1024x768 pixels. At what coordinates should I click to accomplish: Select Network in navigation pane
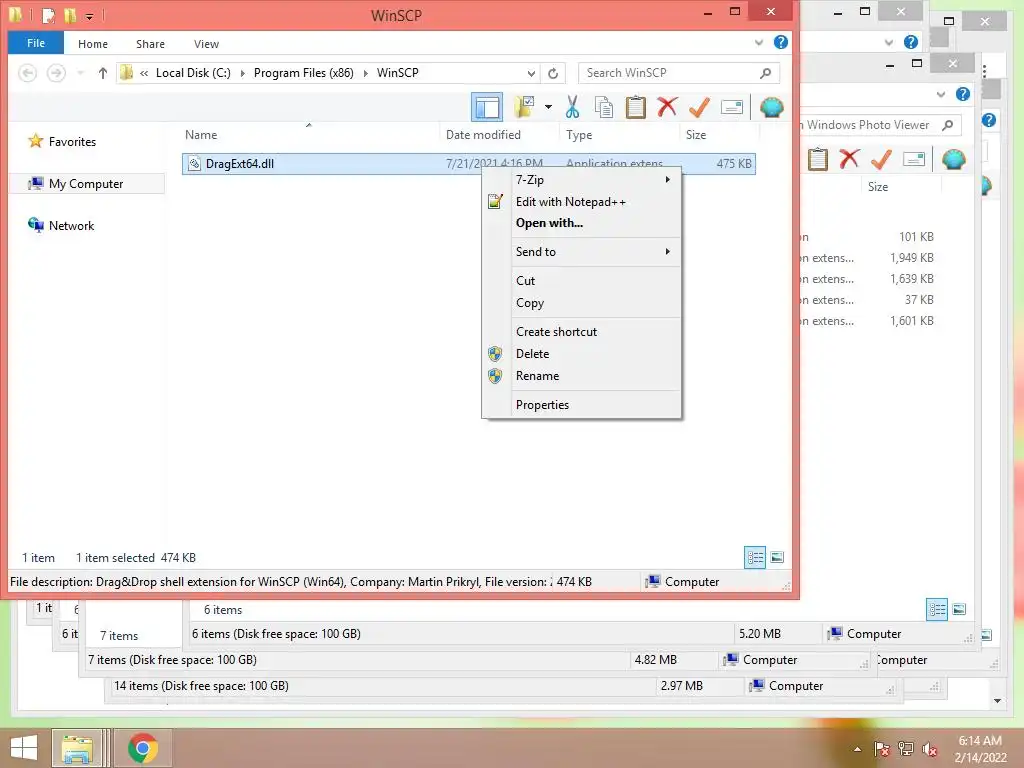click(61, 225)
